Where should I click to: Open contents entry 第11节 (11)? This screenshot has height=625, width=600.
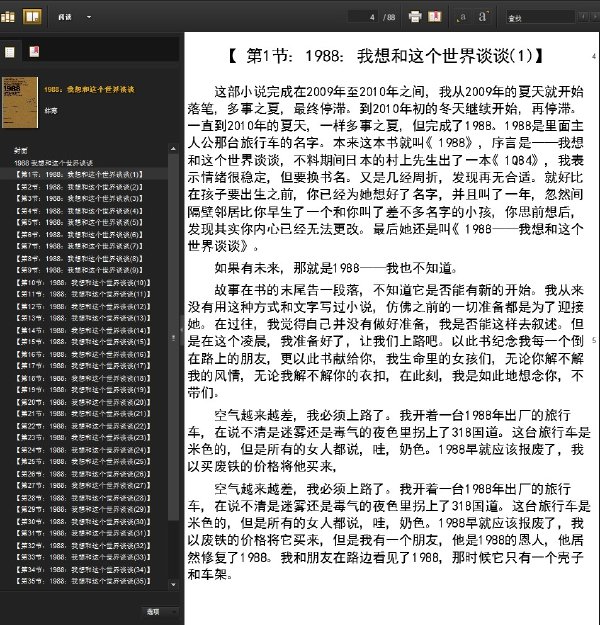tap(83, 294)
